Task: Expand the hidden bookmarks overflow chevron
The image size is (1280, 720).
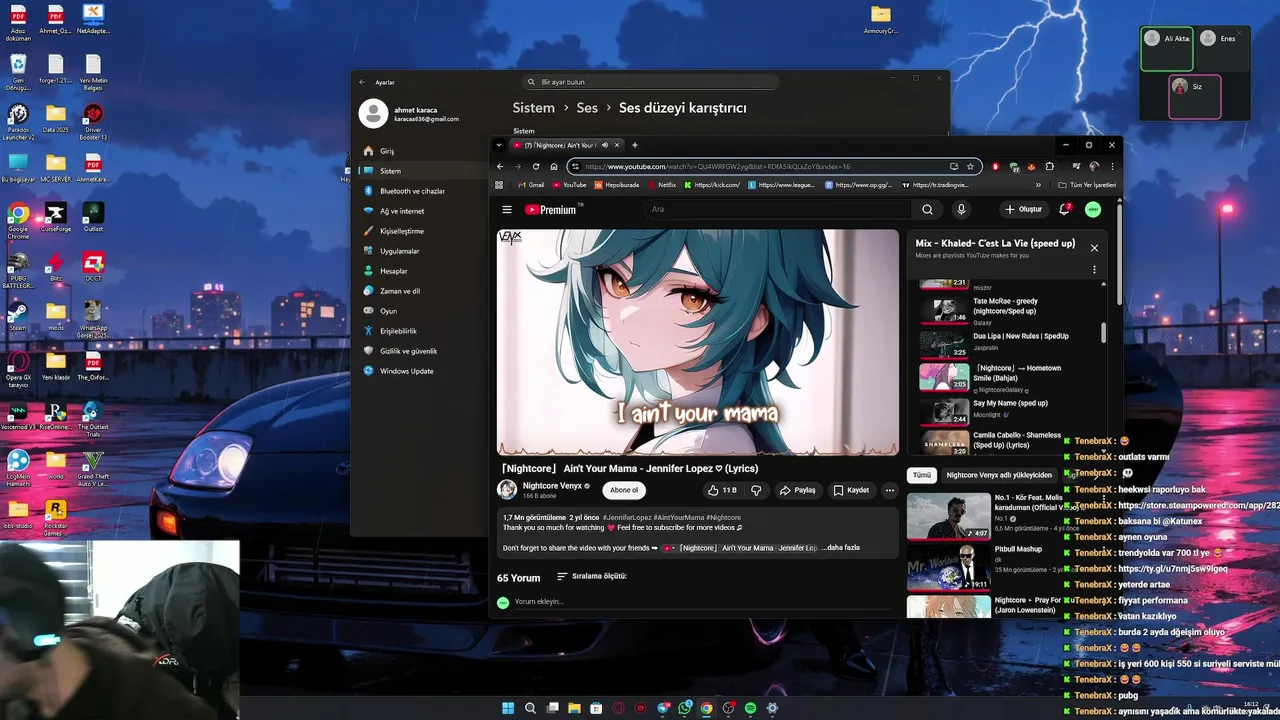Action: [x=1037, y=185]
